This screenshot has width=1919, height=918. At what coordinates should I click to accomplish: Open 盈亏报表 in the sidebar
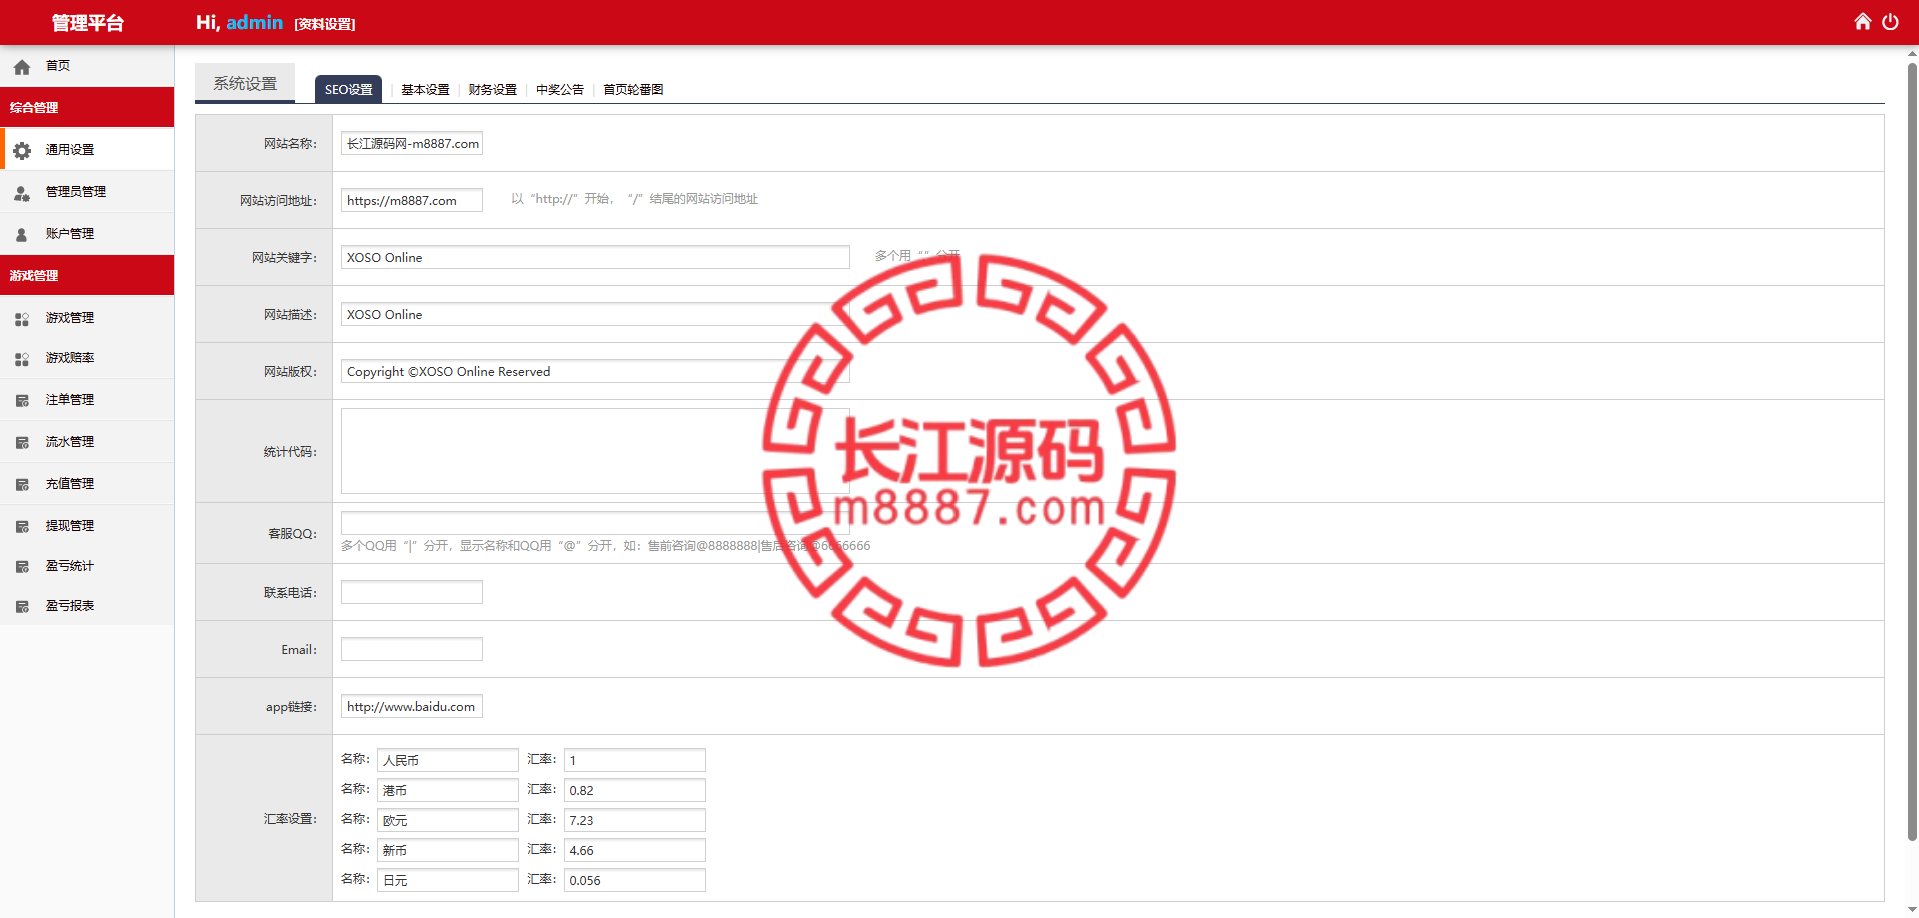pos(87,606)
